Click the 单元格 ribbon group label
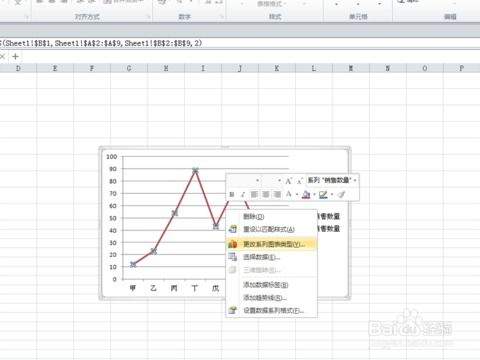Image resolution: width=480 pixels, height=360 pixels. (x=358, y=17)
